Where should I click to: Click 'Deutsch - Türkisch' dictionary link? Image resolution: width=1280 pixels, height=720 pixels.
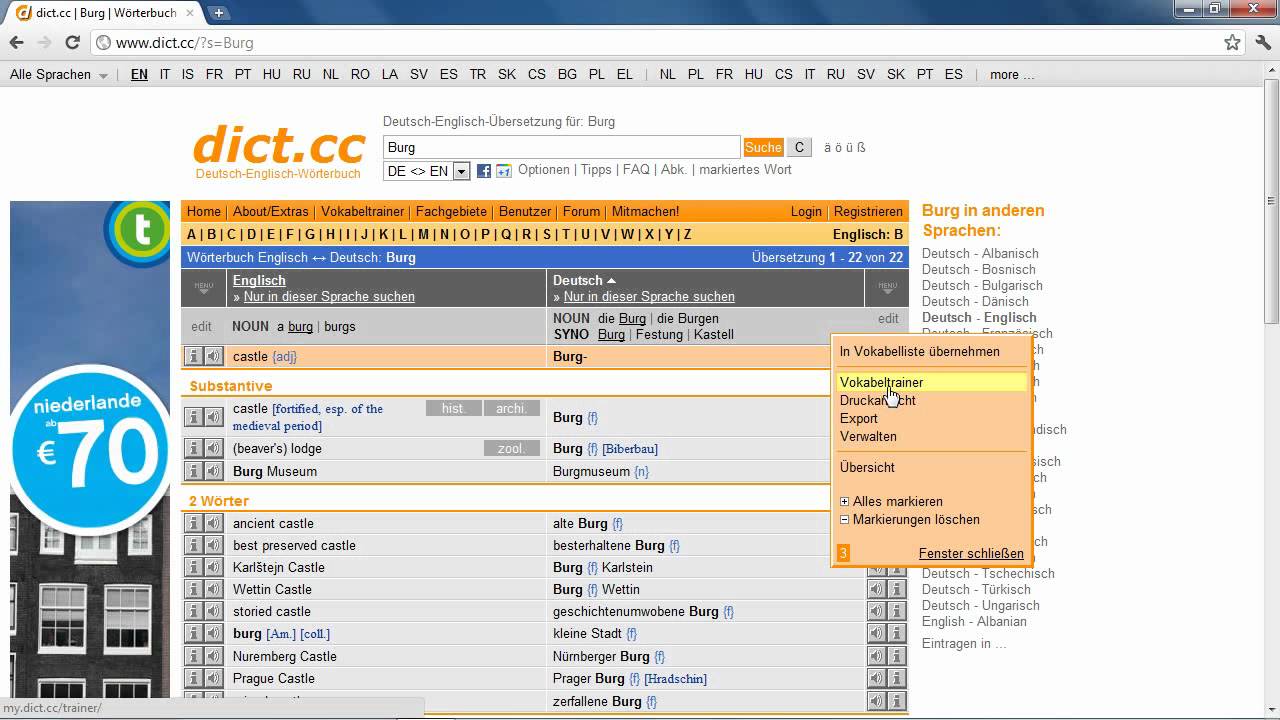tap(976, 589)
